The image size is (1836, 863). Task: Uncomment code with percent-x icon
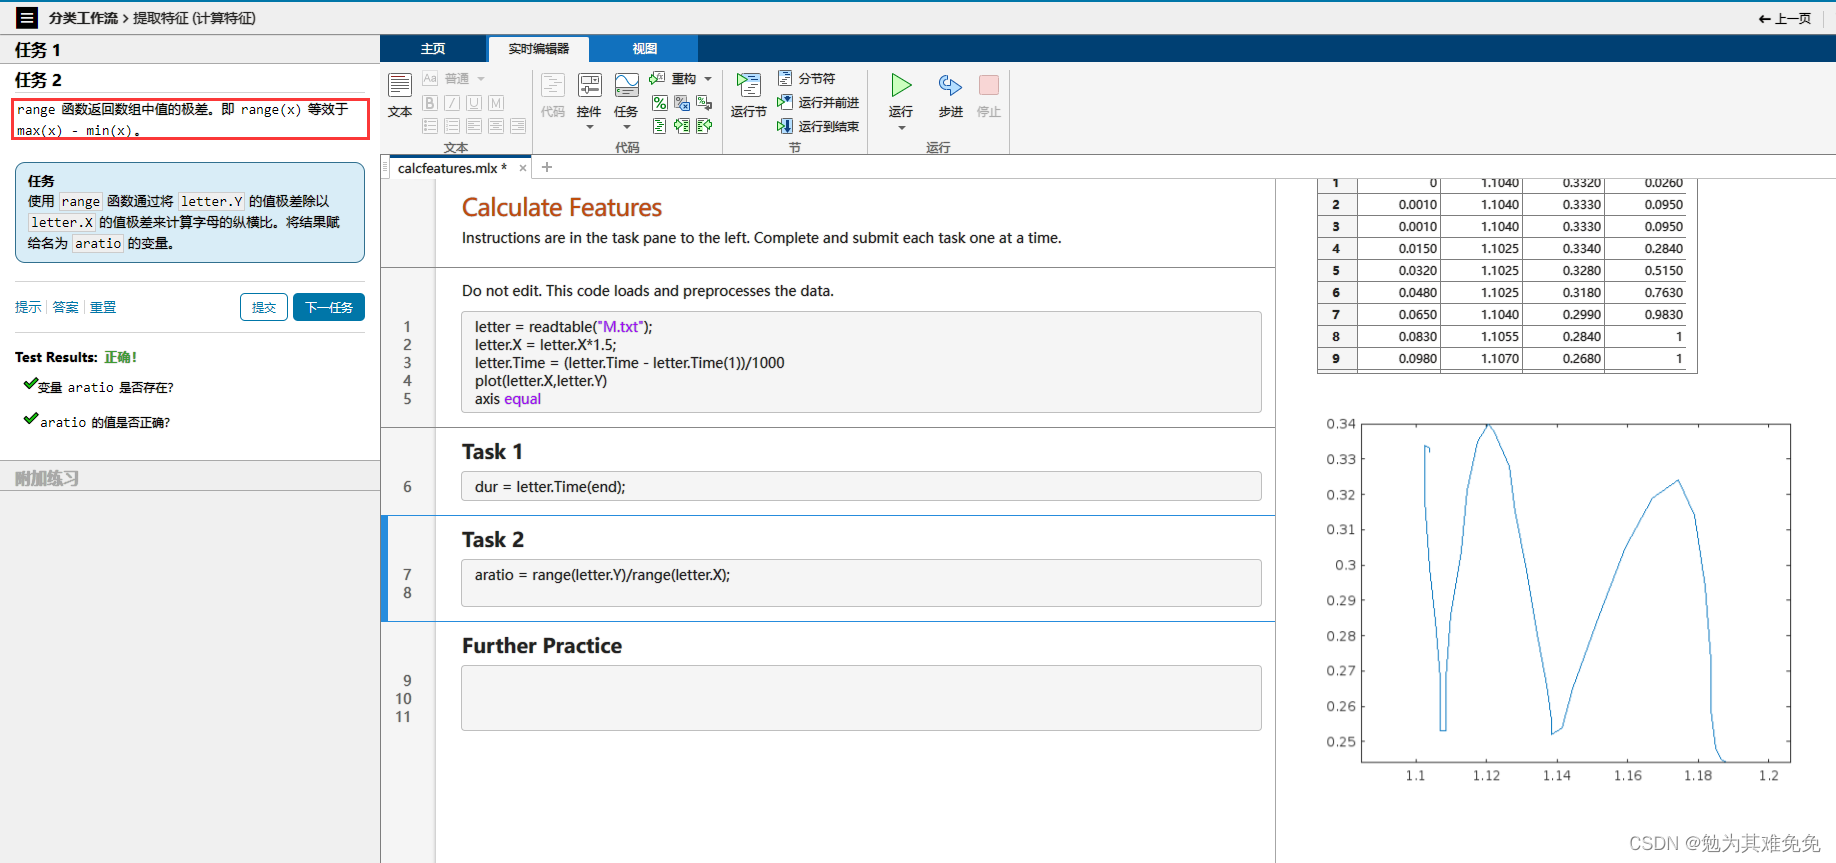coord(682,103)
